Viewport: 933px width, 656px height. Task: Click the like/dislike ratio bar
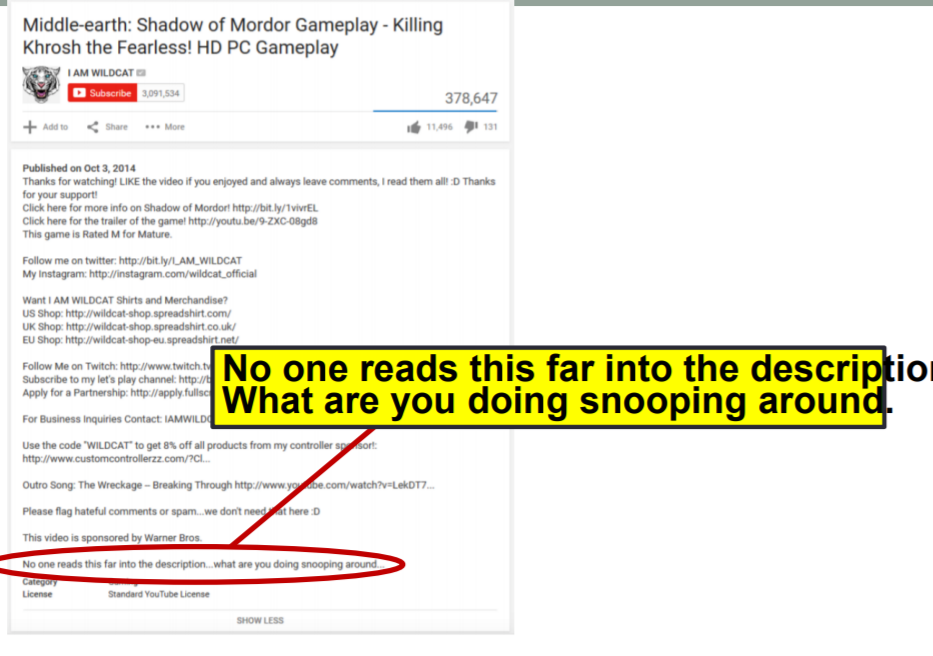tap(435, 111)
